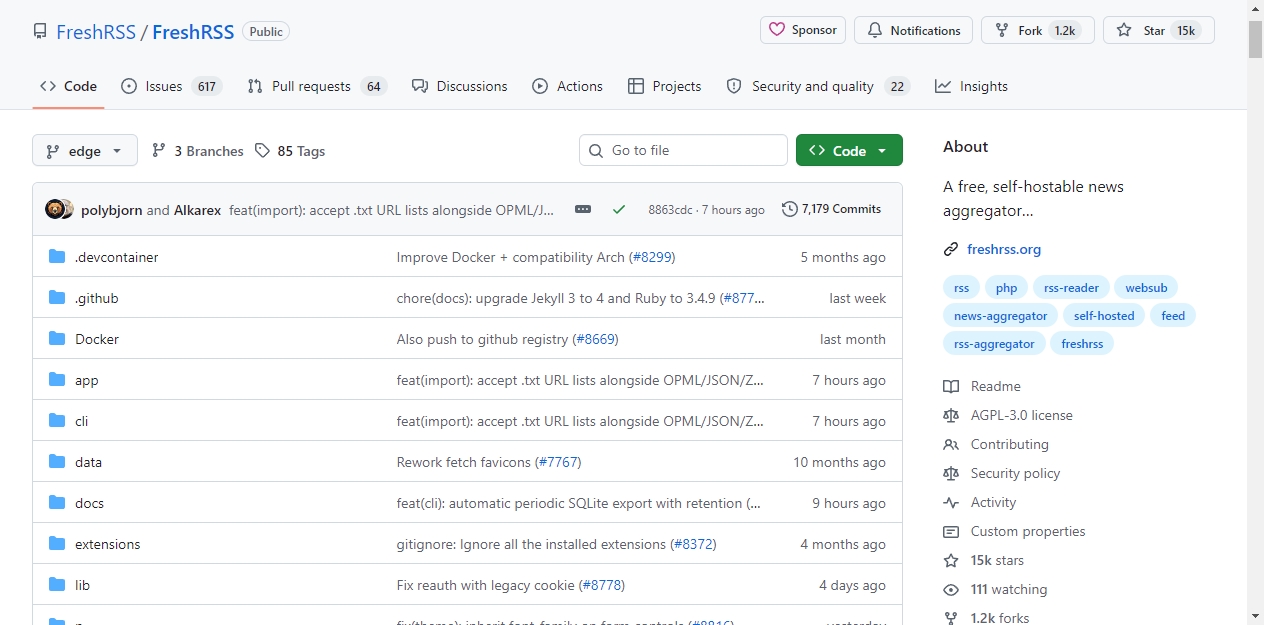Expand the edge branch dropdown

[84, 151]
